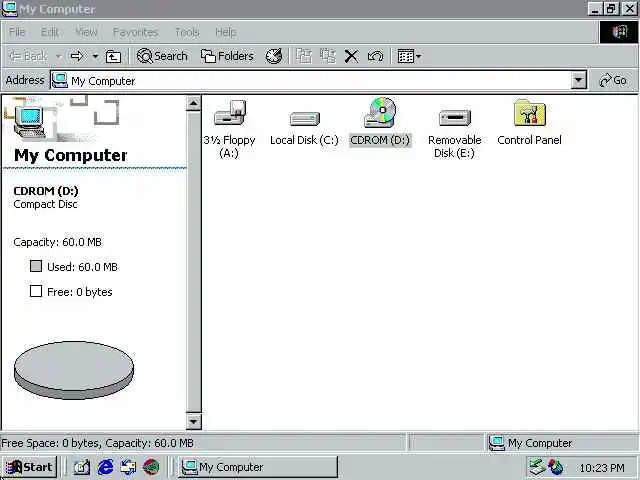Open the Help menu
640x480 pixels.
tap(226, 32)
